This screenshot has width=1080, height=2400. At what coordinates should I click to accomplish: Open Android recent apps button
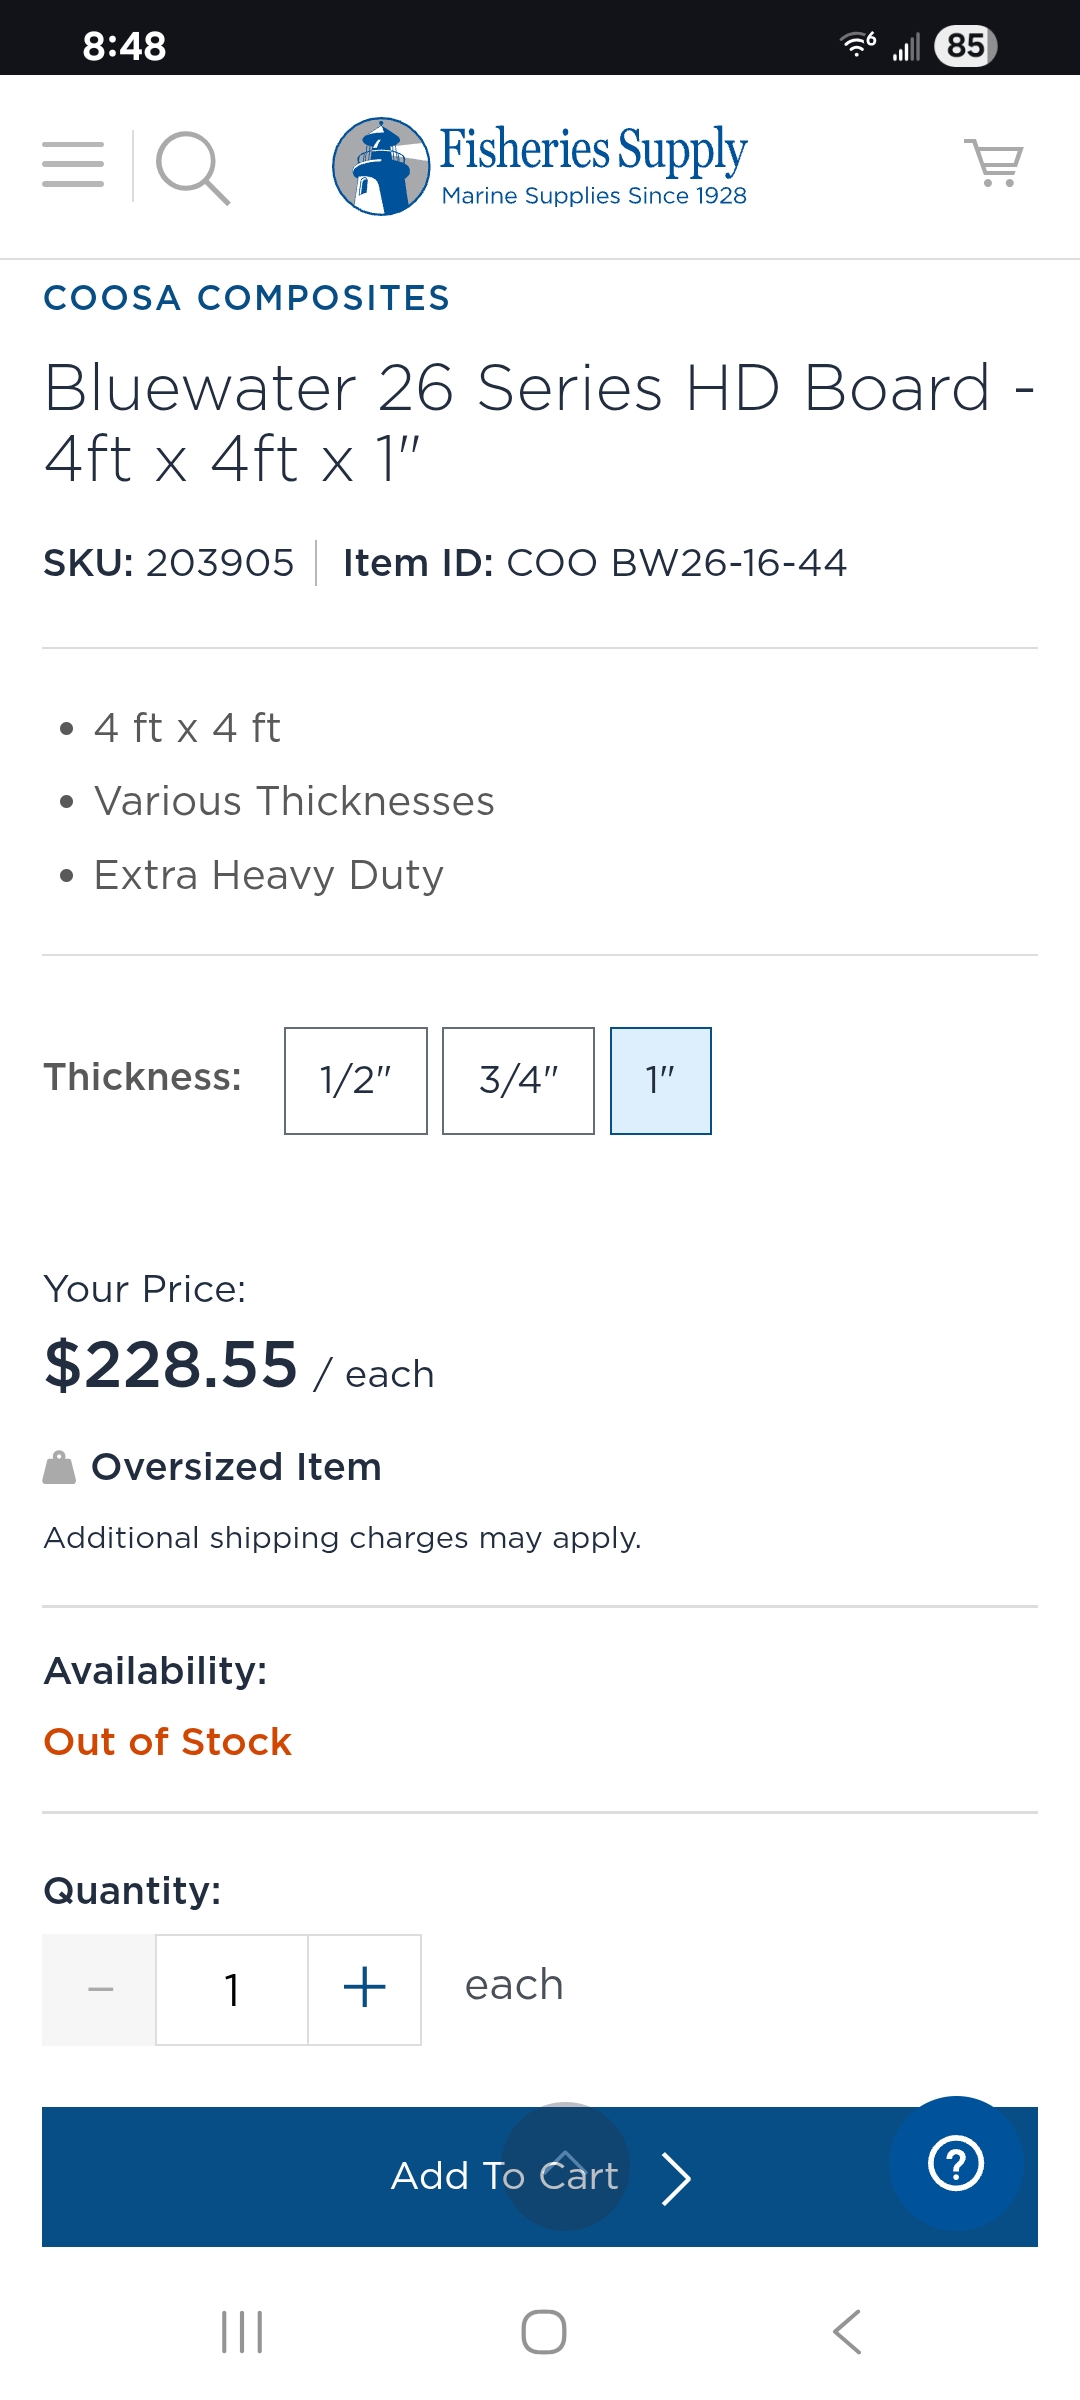(x=242, y=2332)
